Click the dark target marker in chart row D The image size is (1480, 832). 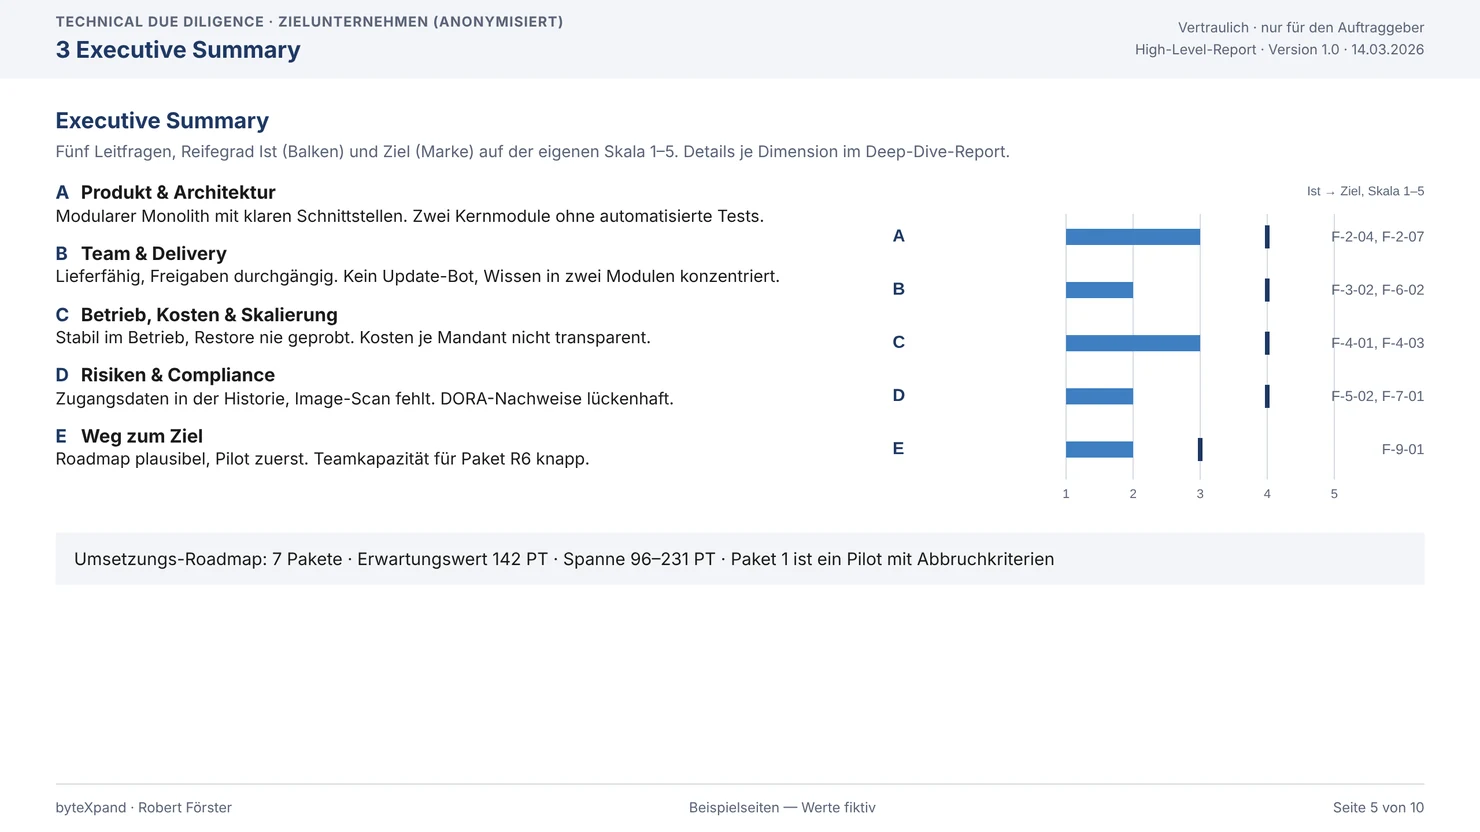click(1267, 396)
